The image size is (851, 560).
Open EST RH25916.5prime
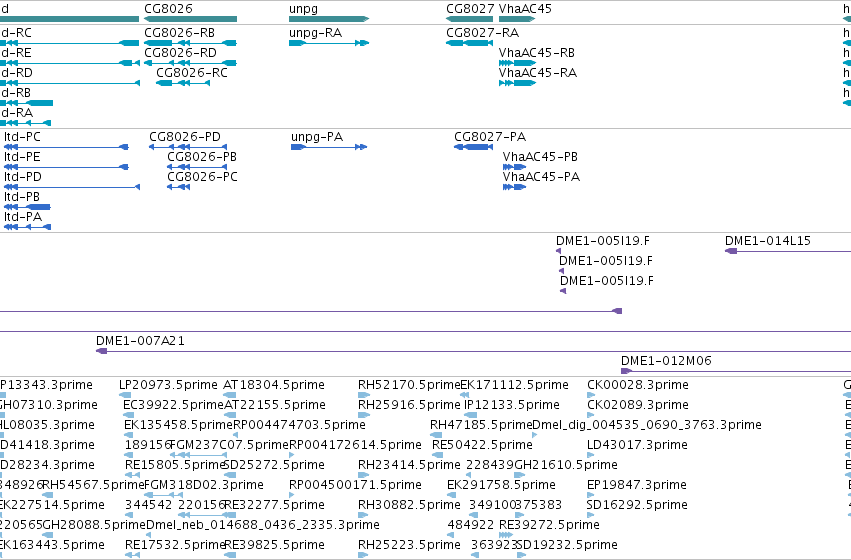coord(409,405)
